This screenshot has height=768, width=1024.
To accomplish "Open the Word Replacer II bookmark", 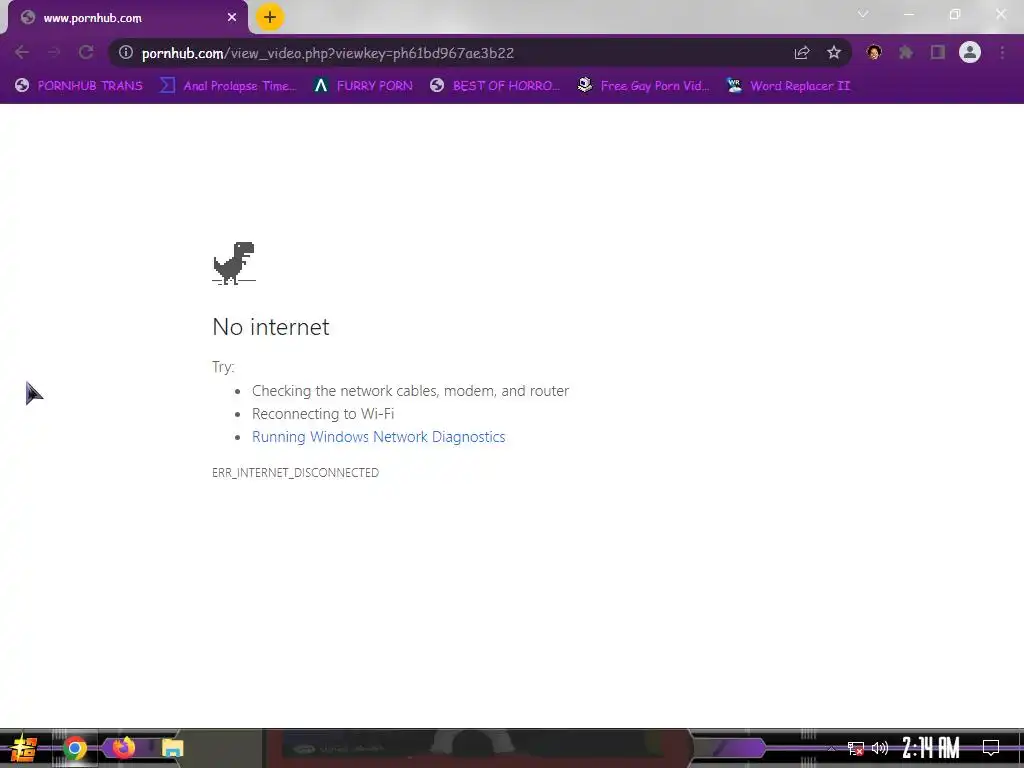I will (788, 86).
